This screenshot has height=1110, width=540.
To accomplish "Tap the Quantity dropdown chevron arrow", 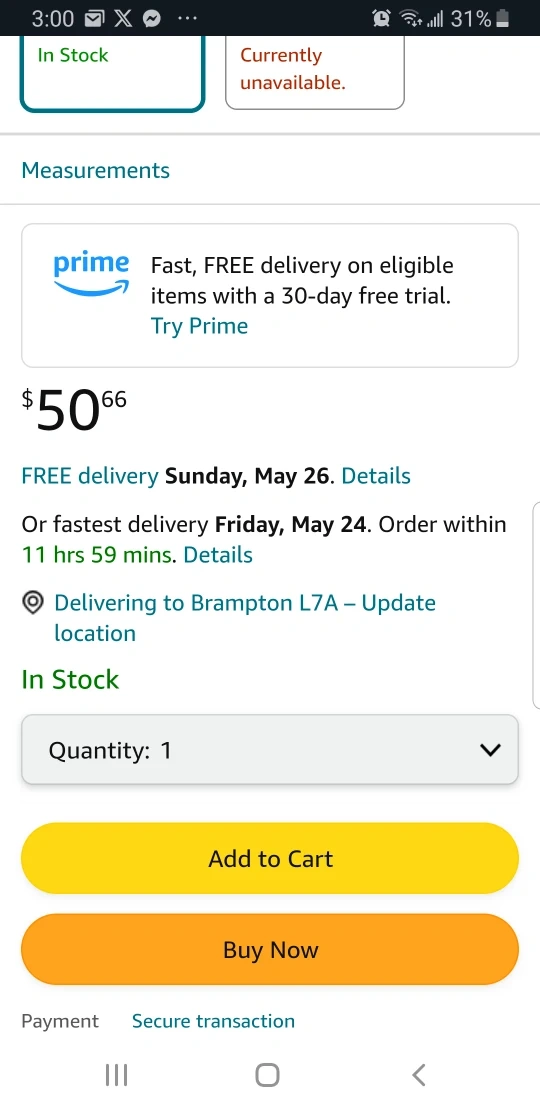I will (490, 750).
